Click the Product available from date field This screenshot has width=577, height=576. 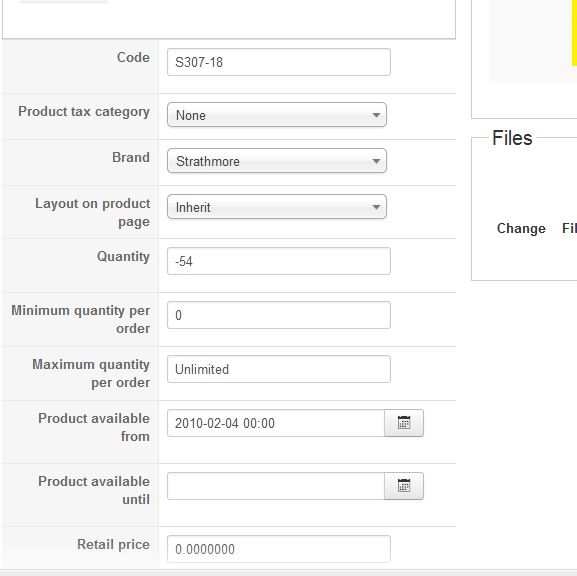(276, 423)
